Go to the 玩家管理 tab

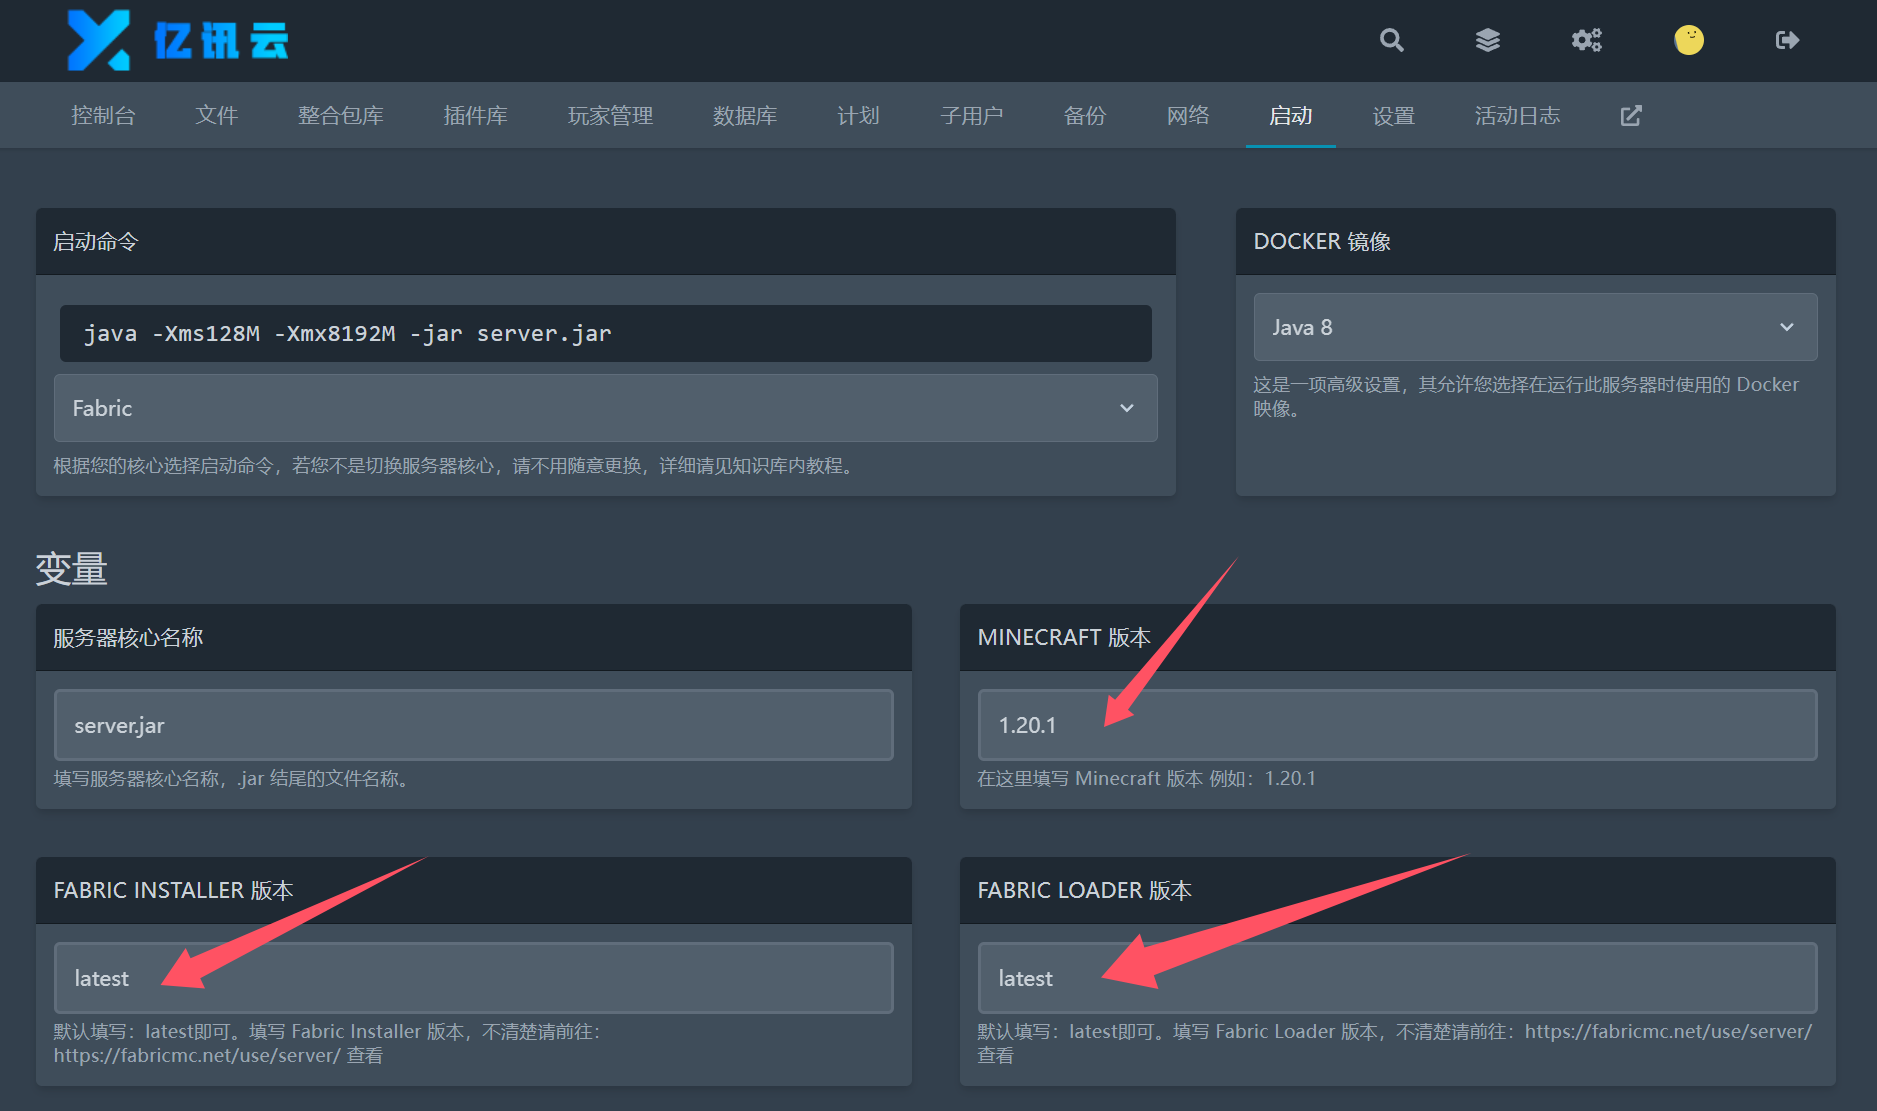(x=610, y=116)
